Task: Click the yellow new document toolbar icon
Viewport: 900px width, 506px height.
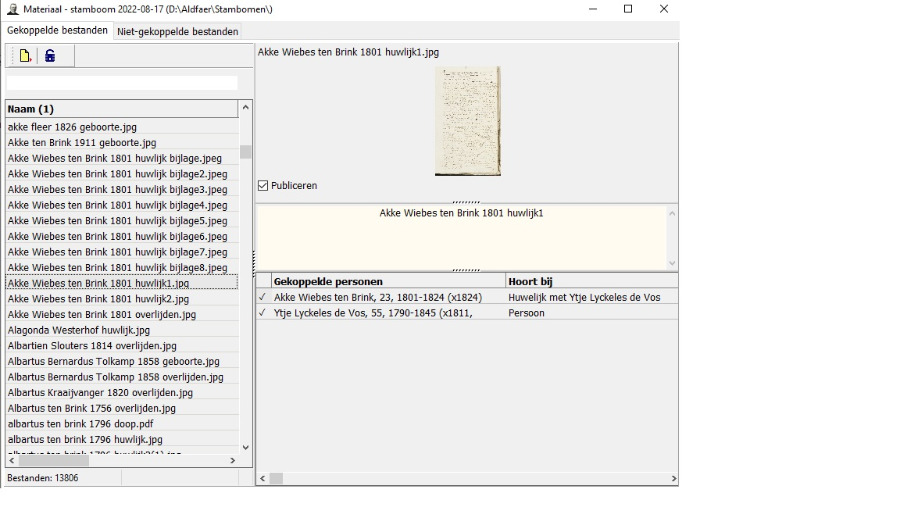Action: (x=25, y=56)
